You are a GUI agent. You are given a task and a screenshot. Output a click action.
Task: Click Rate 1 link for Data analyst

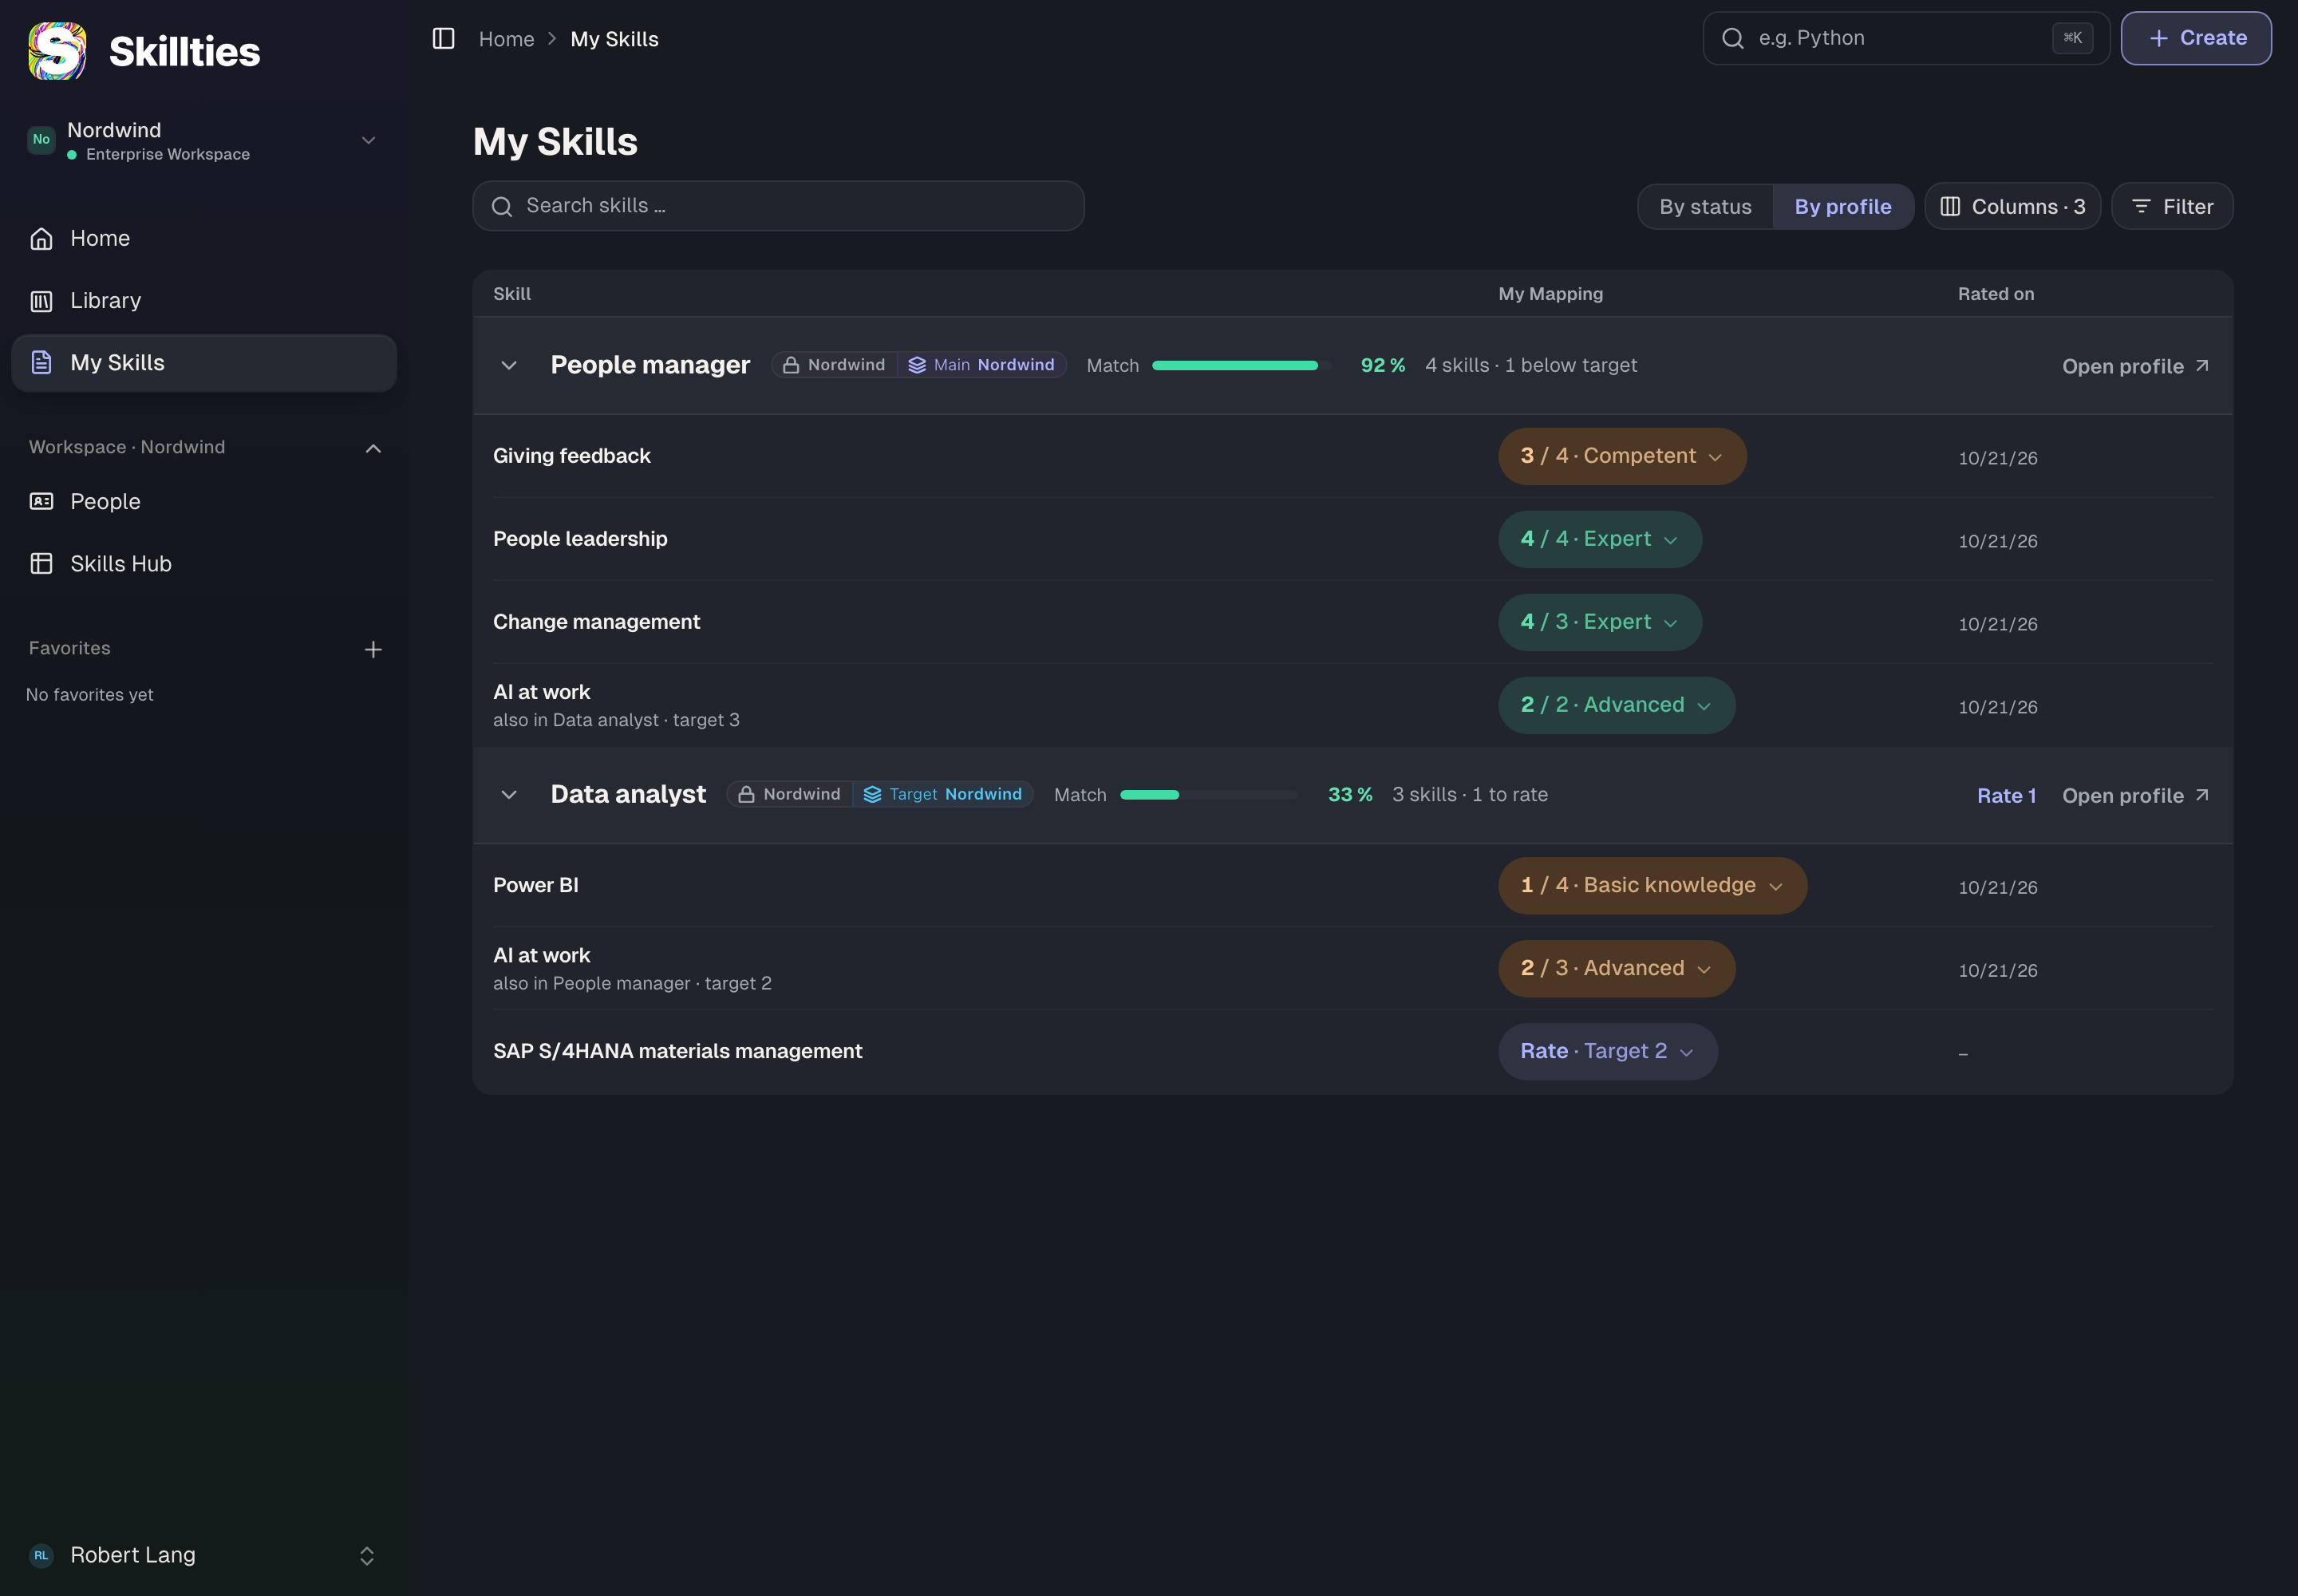[x=2006, y=796]
